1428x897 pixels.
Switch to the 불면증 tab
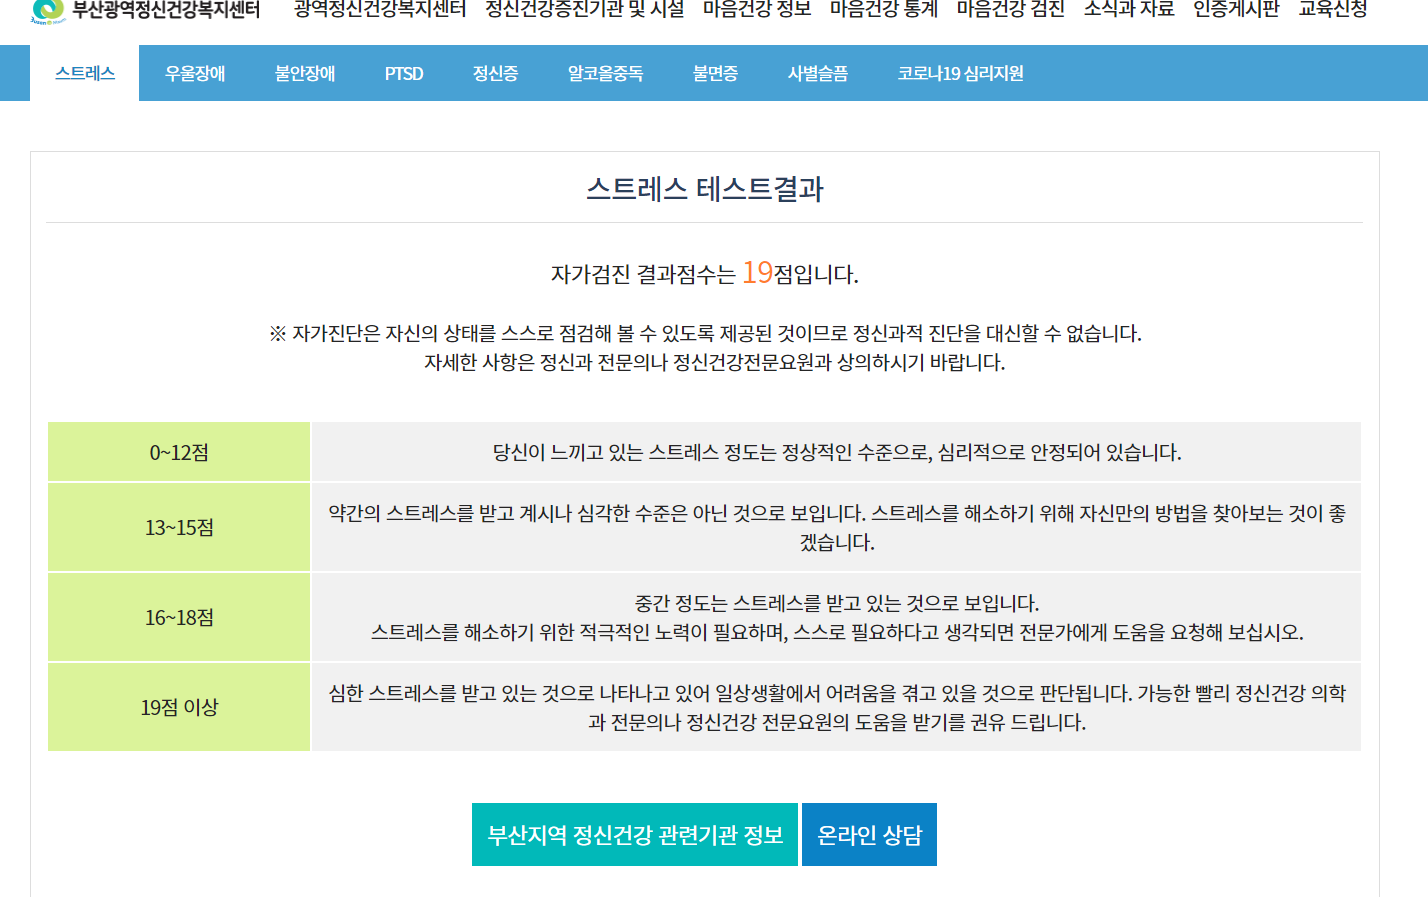715,73
